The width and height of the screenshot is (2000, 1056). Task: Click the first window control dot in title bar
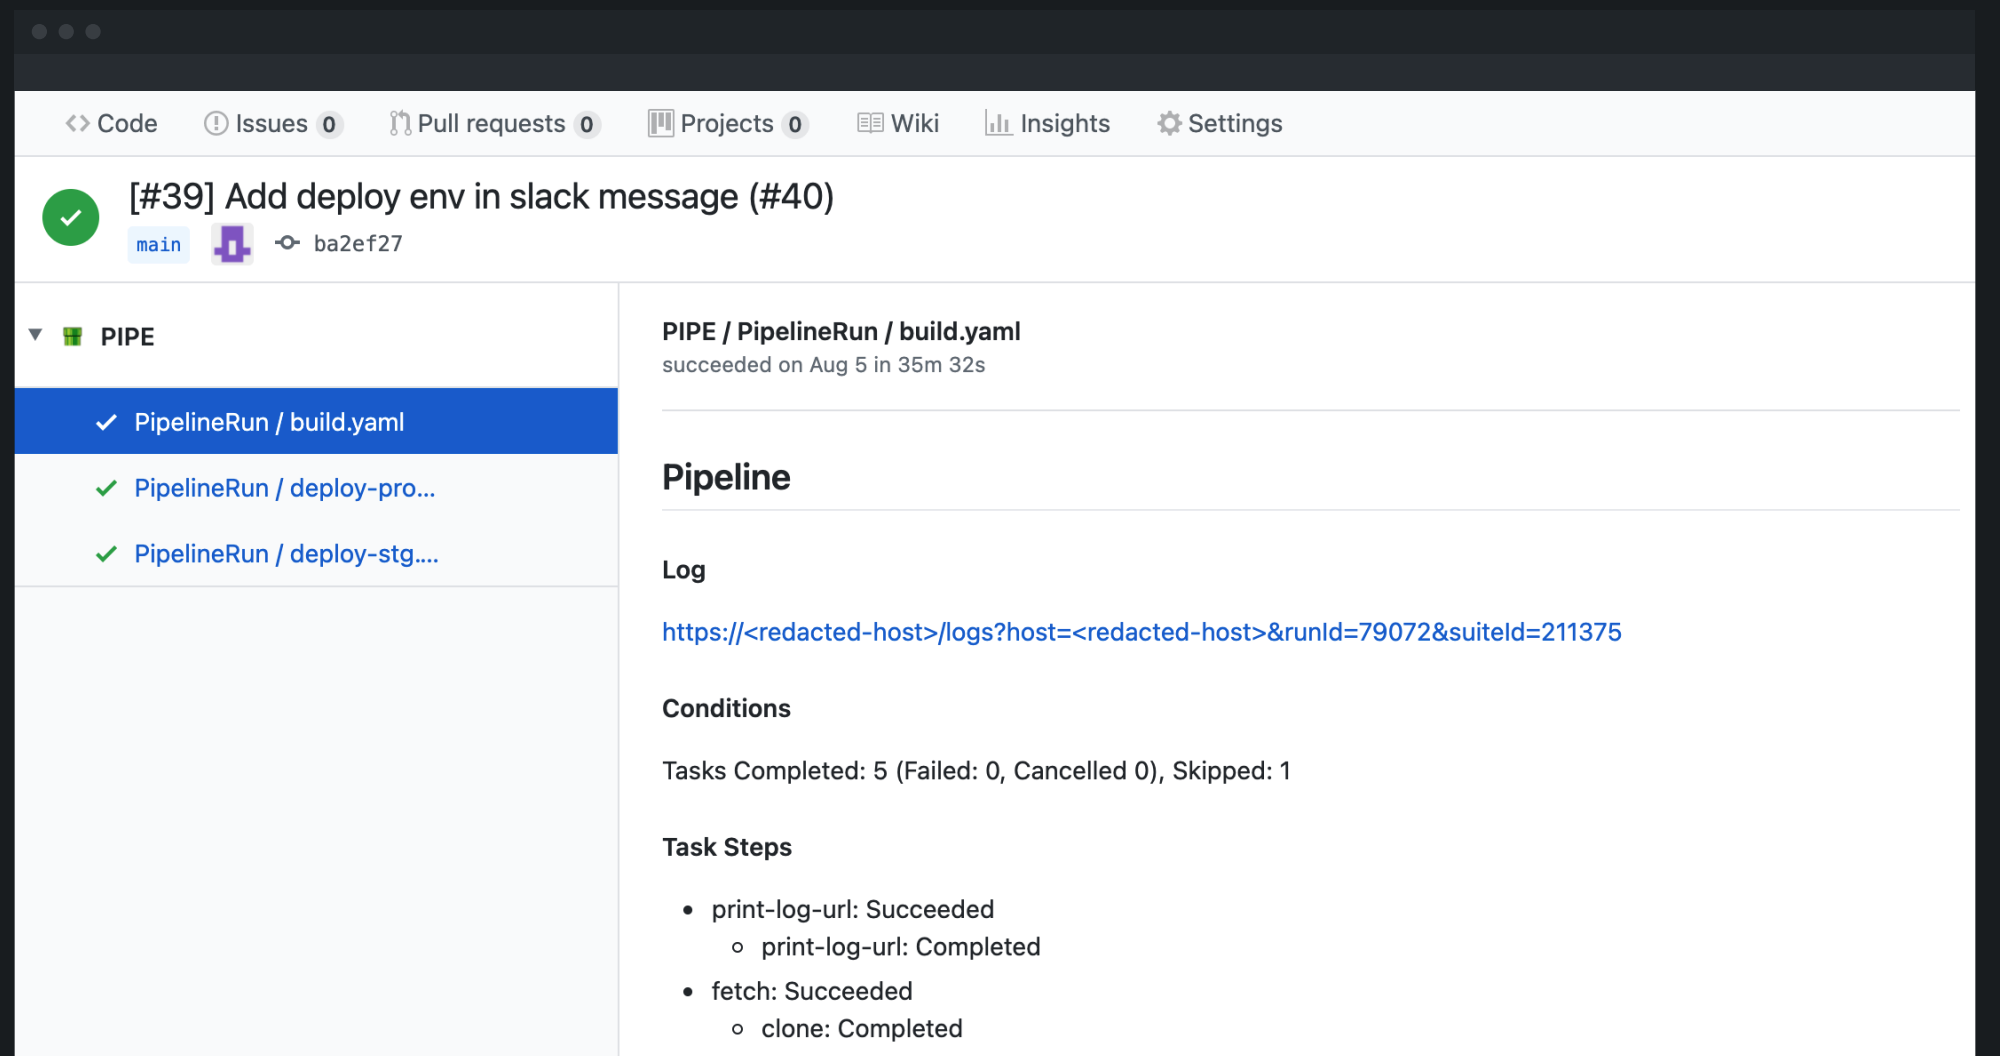point(39,32)
